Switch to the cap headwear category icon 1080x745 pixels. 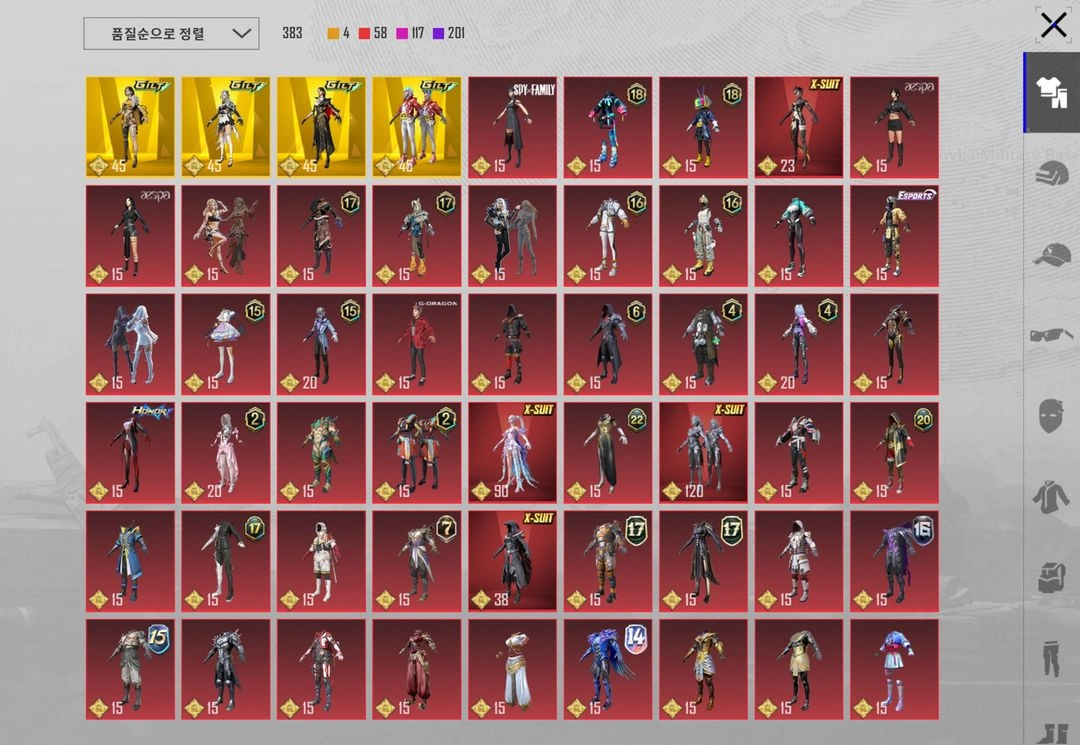[x=1051, y=255]
